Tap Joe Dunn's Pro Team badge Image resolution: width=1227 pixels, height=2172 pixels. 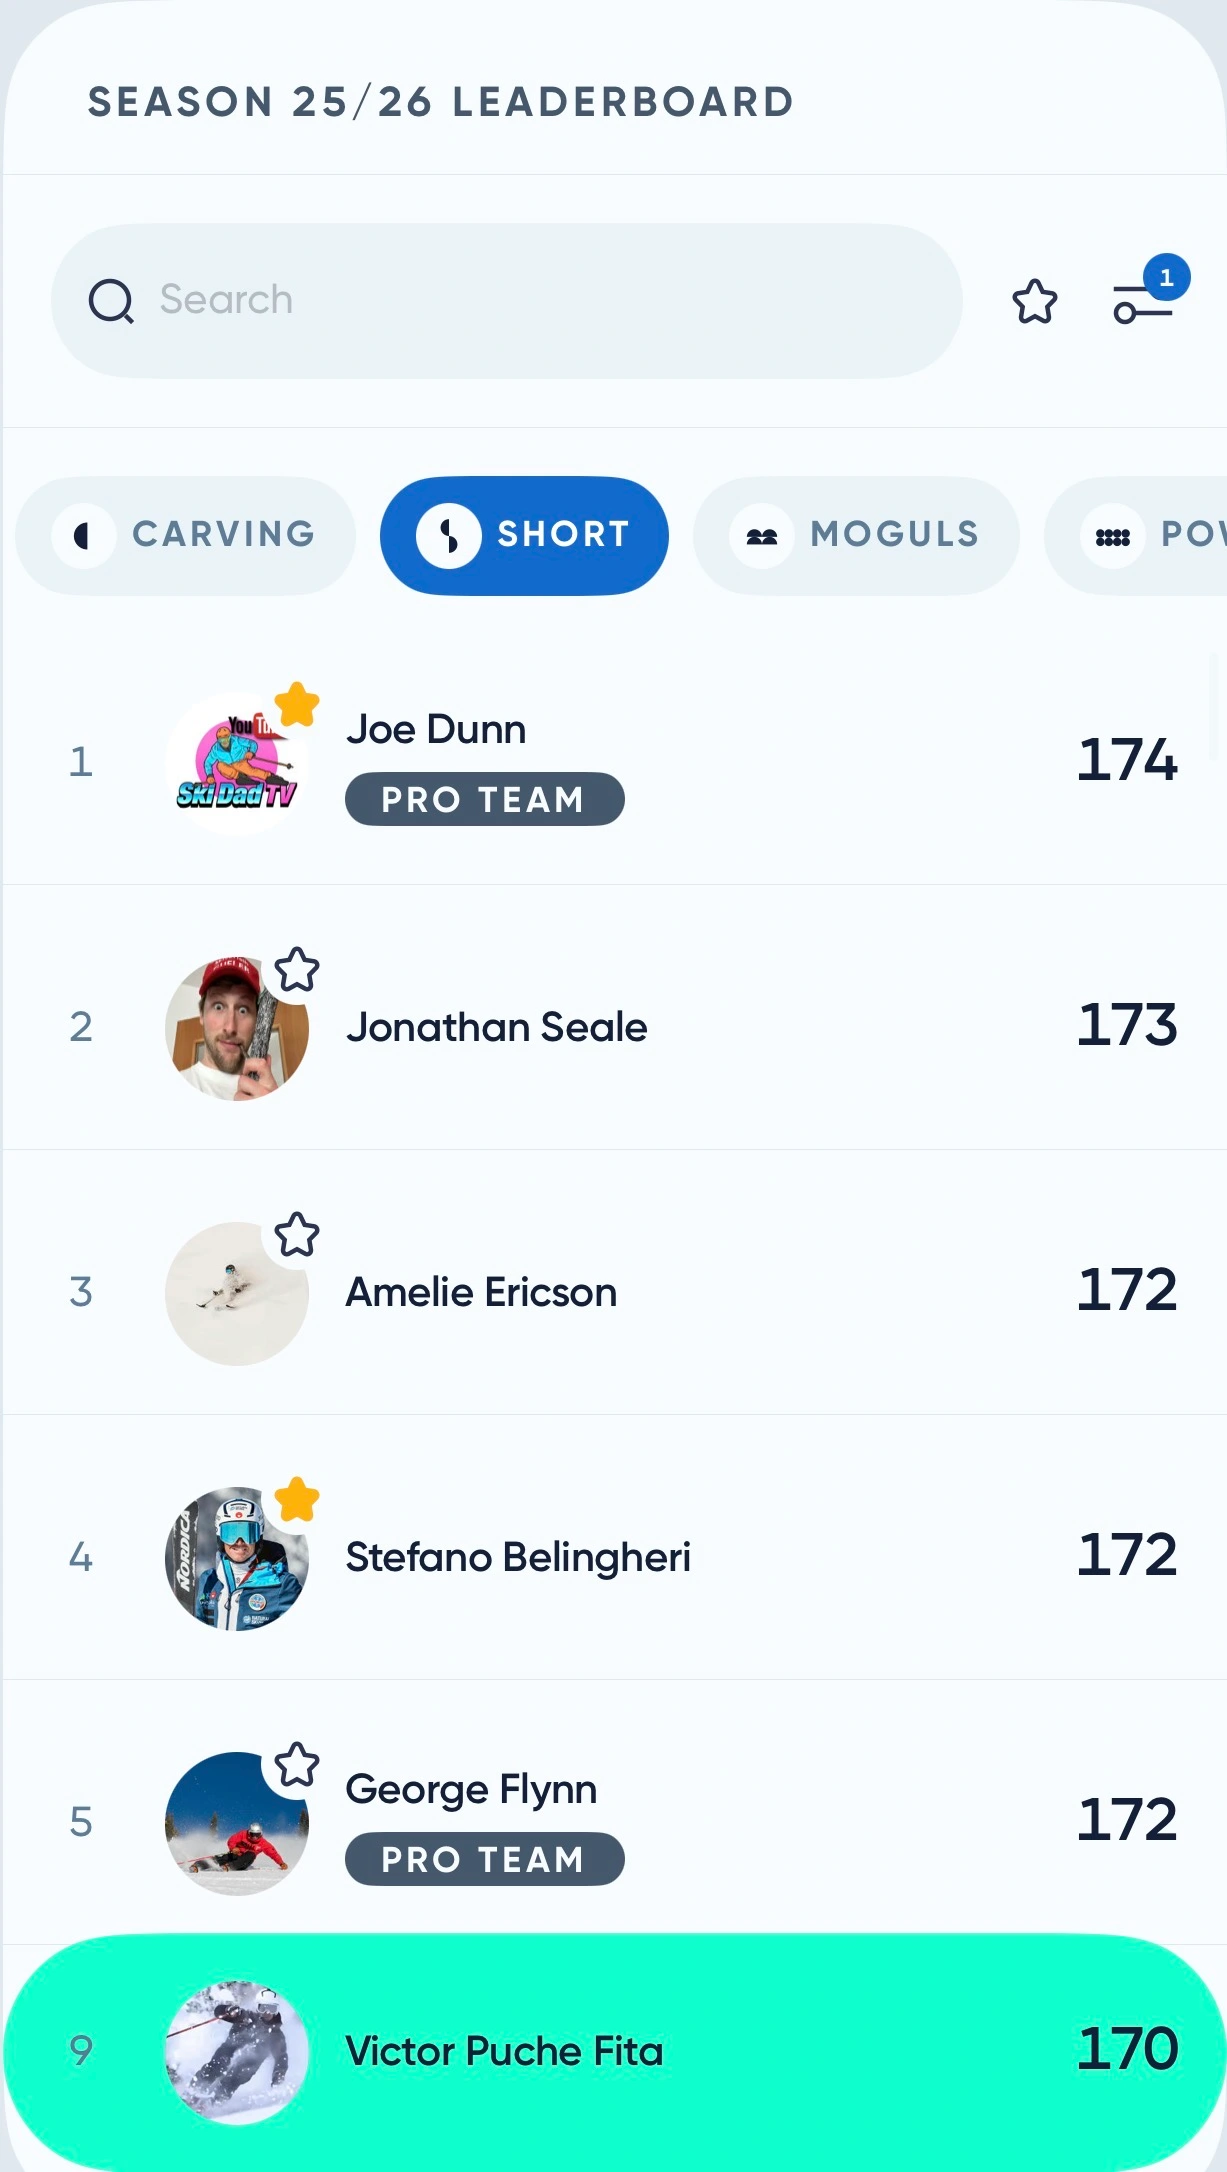(484, 799)
